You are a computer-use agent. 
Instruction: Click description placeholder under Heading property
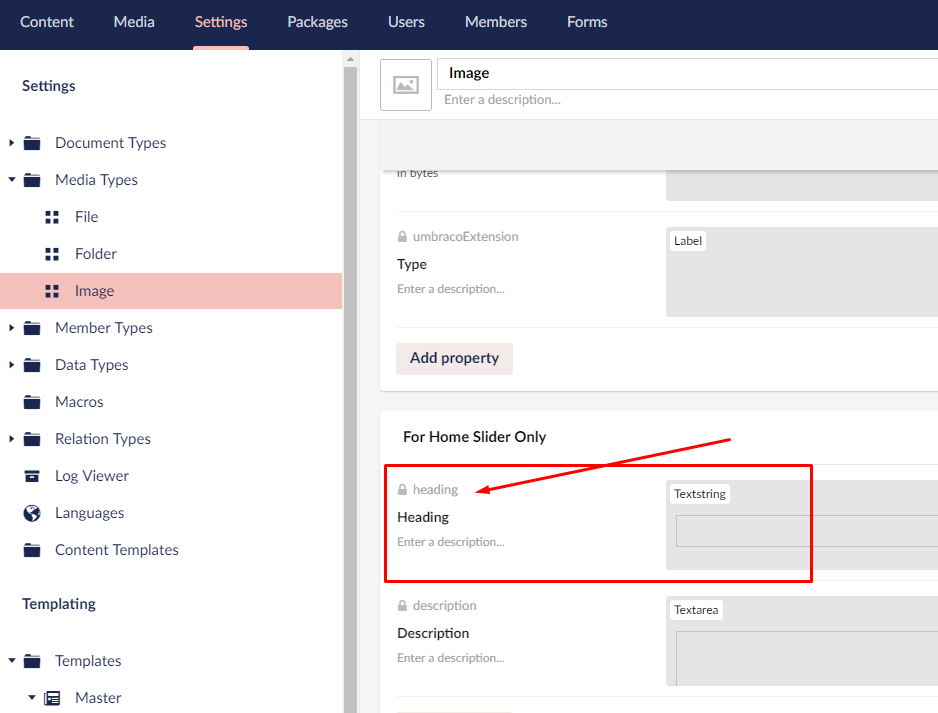point(451,542)
